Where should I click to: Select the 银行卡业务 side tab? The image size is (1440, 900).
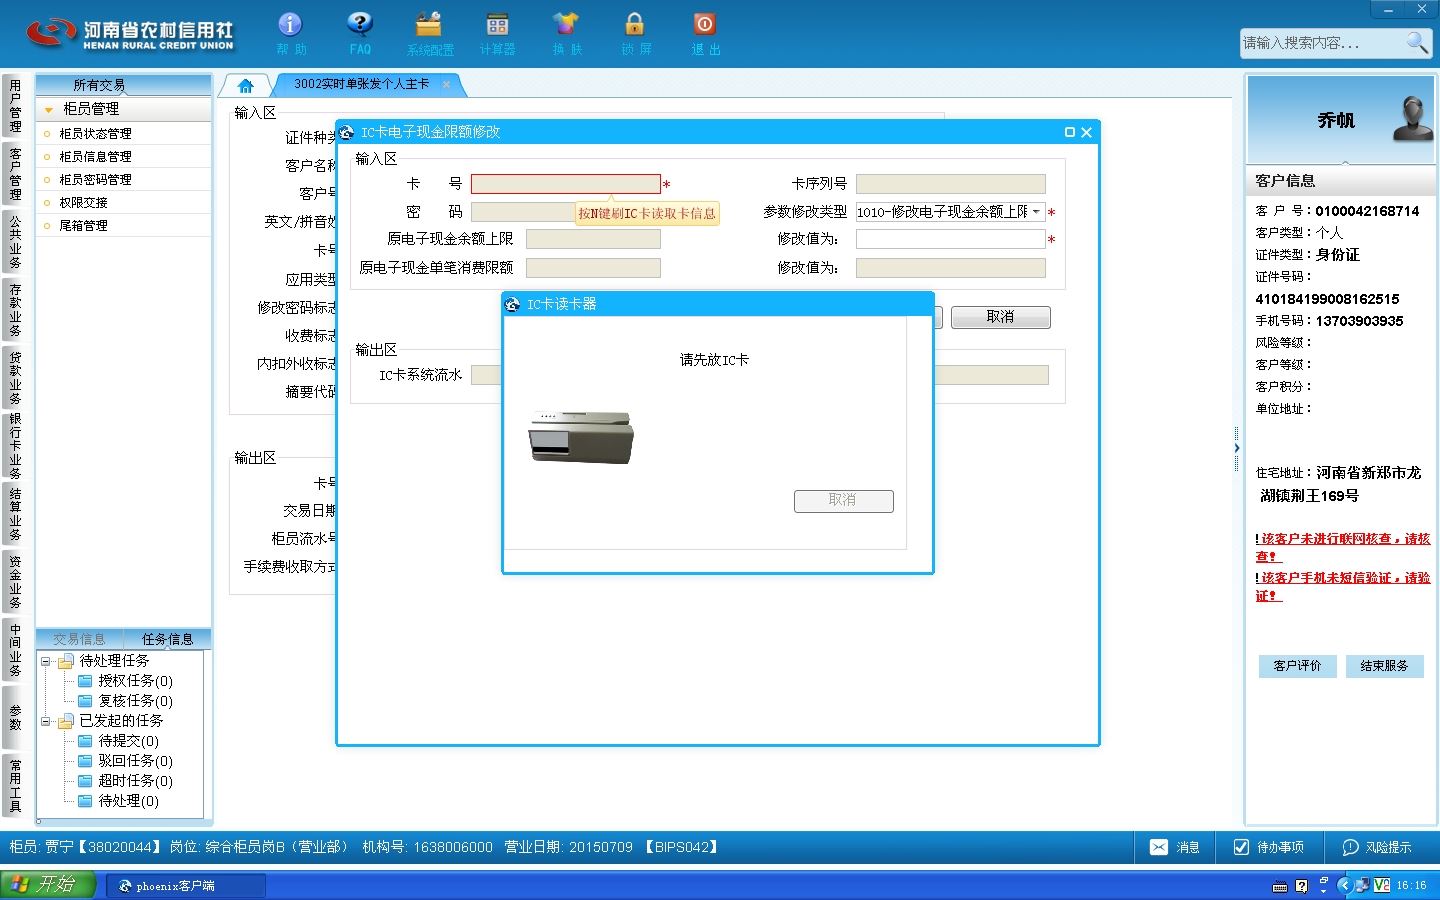tap(15, 446)
